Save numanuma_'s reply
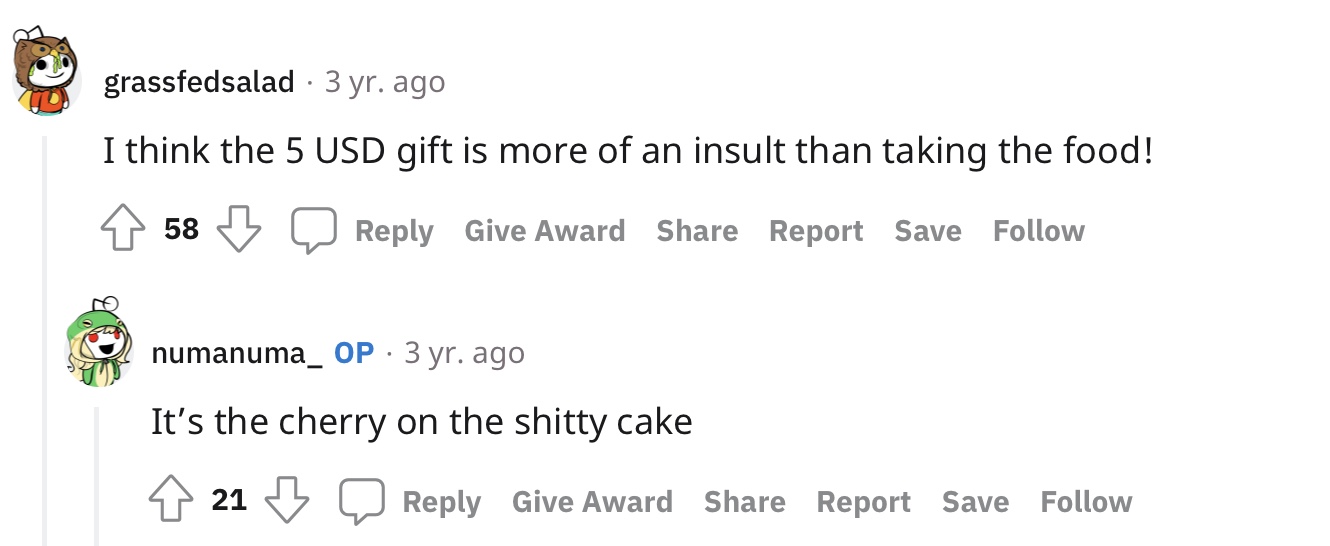This screenshot has width=1330, height=546. (x=976, y=501)
